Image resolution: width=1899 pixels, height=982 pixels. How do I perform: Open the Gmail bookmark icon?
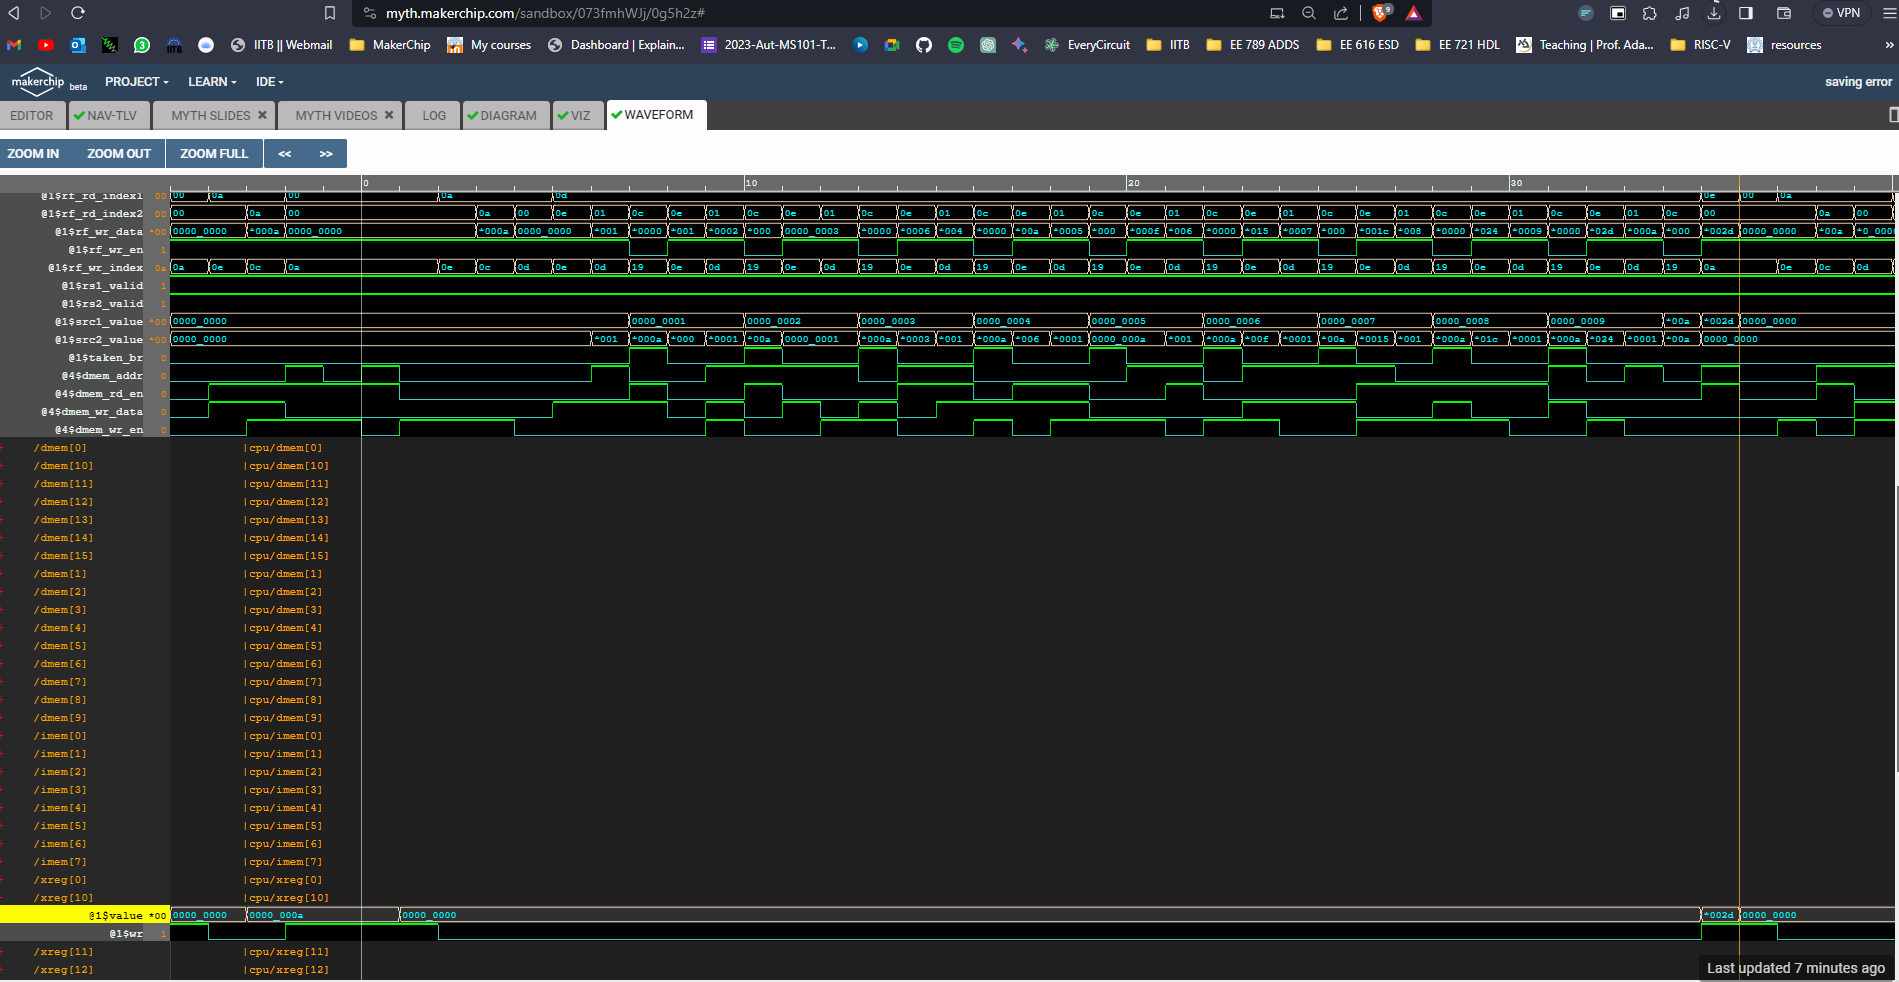point(14,45)
